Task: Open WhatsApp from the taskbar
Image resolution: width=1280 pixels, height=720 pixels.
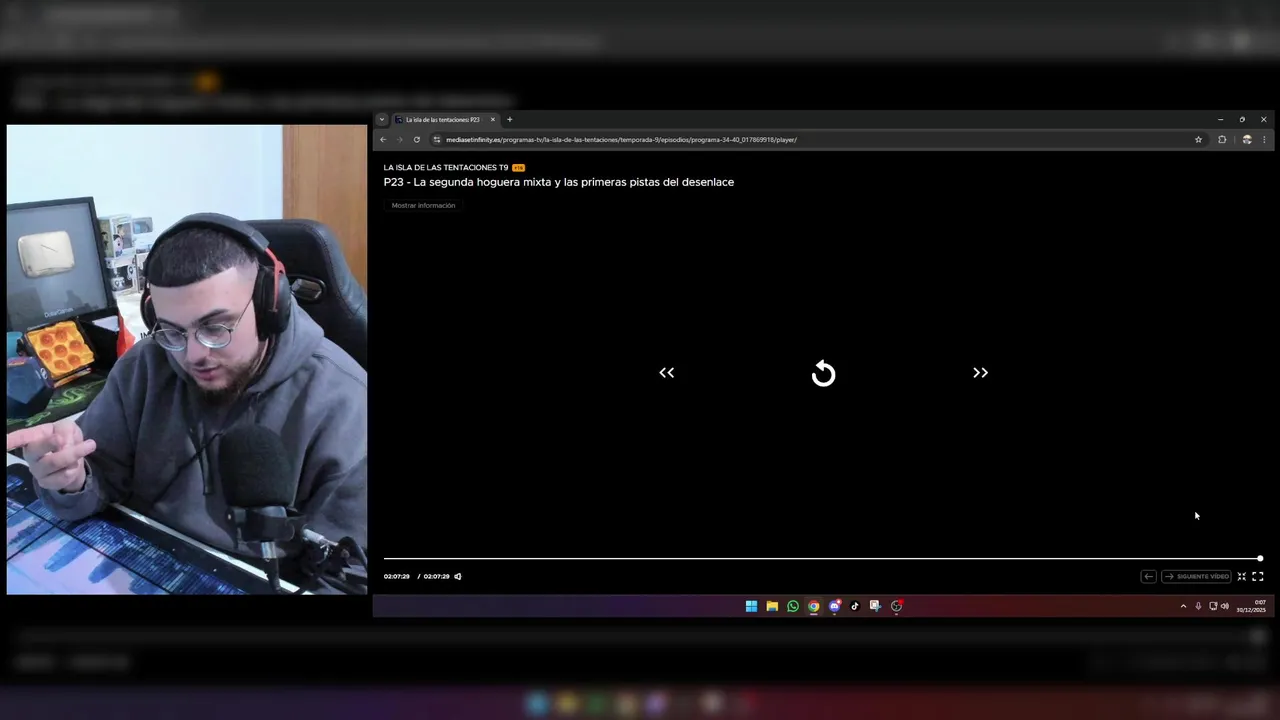Action: tap(793, 606)
